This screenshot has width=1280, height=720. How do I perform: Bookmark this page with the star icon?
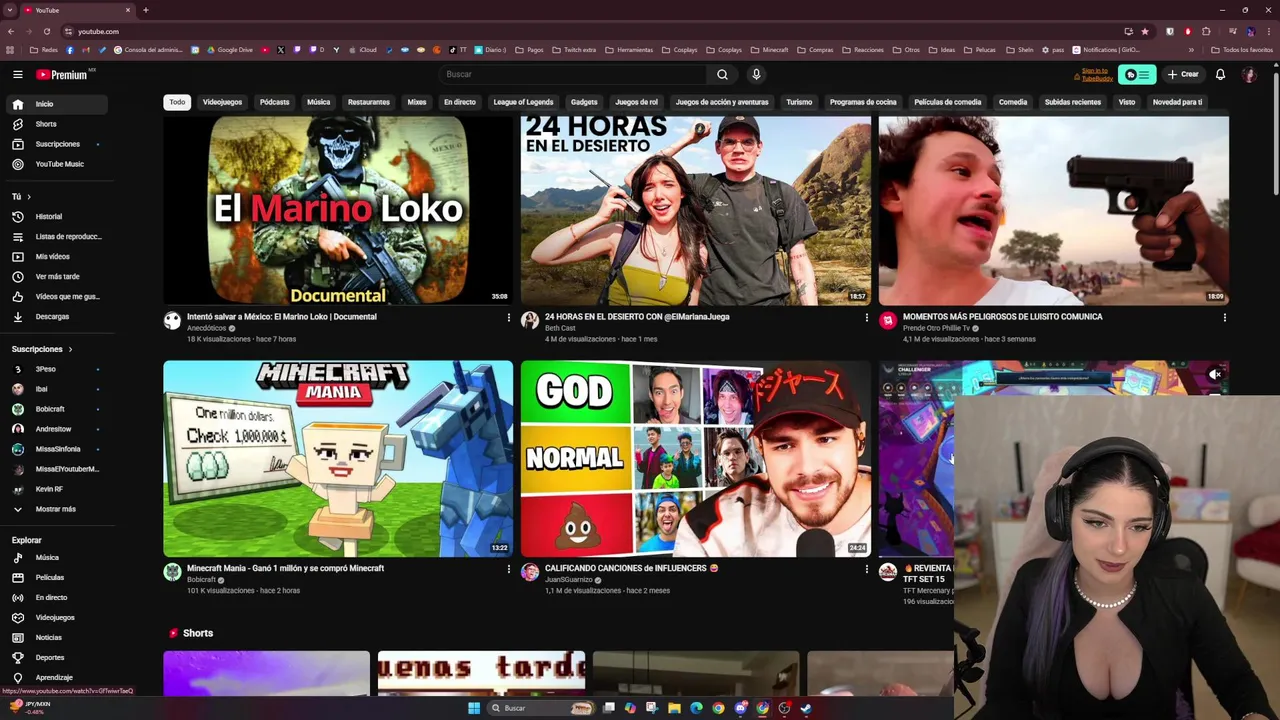click(x=1145, y=31)
